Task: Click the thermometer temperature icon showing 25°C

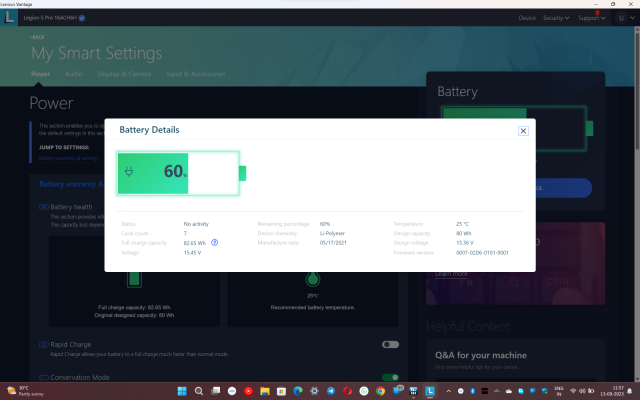Action: pos(313,280)
